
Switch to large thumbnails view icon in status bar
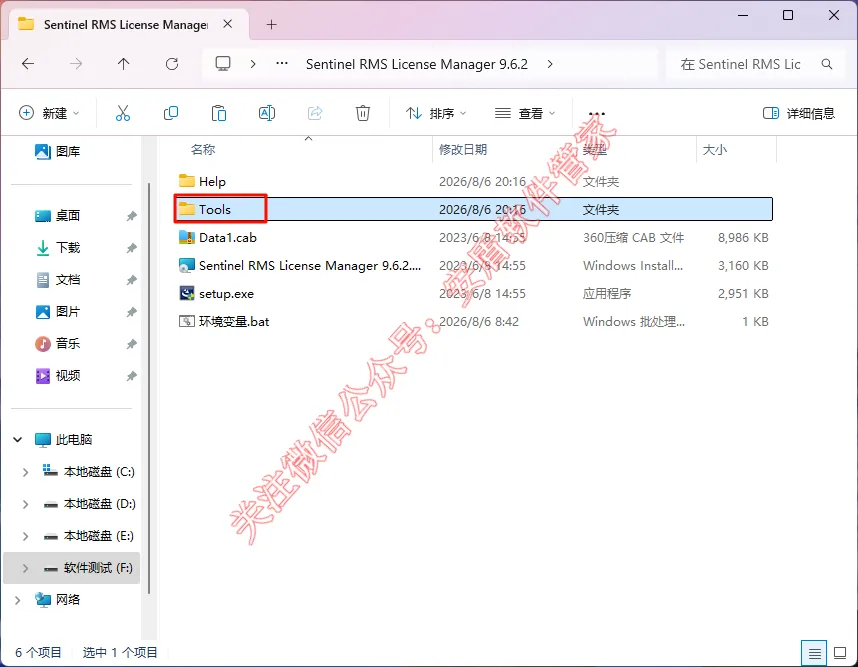tap(840, 653)
